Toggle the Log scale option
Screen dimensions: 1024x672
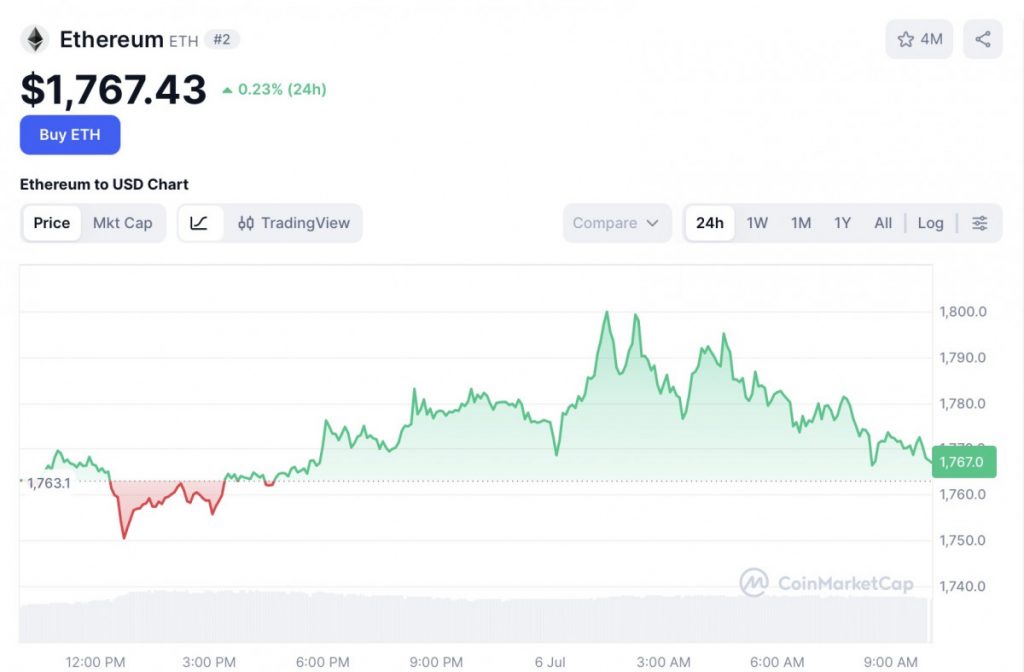(930, 223)
